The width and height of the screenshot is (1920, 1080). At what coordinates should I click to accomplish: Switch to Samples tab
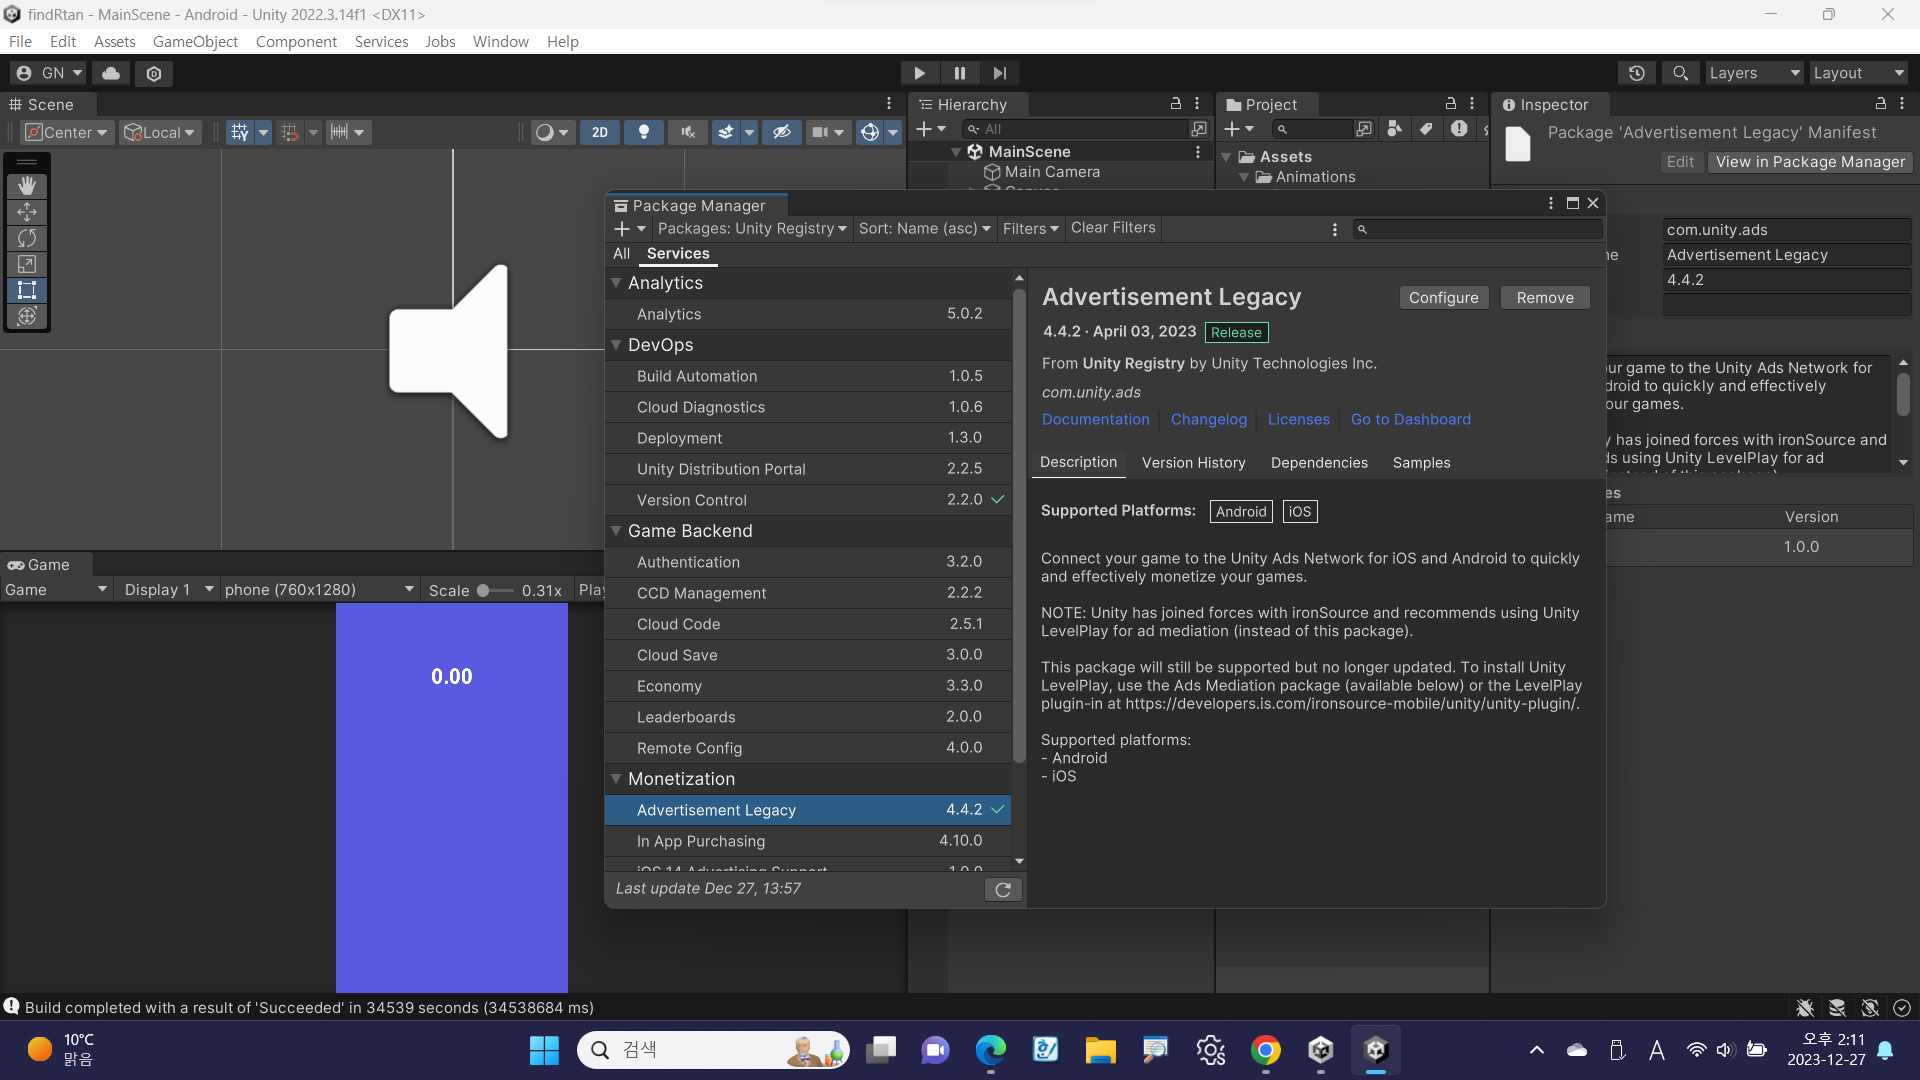point(1421,463)
